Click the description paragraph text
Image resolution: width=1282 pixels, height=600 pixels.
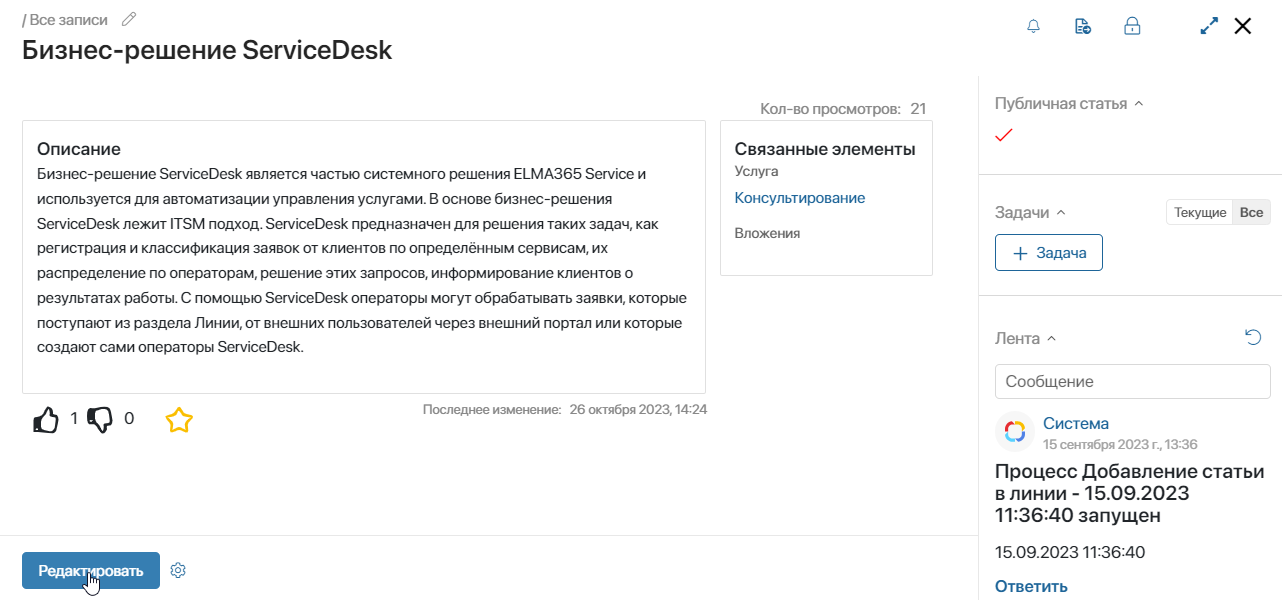[x=362, y=260]
